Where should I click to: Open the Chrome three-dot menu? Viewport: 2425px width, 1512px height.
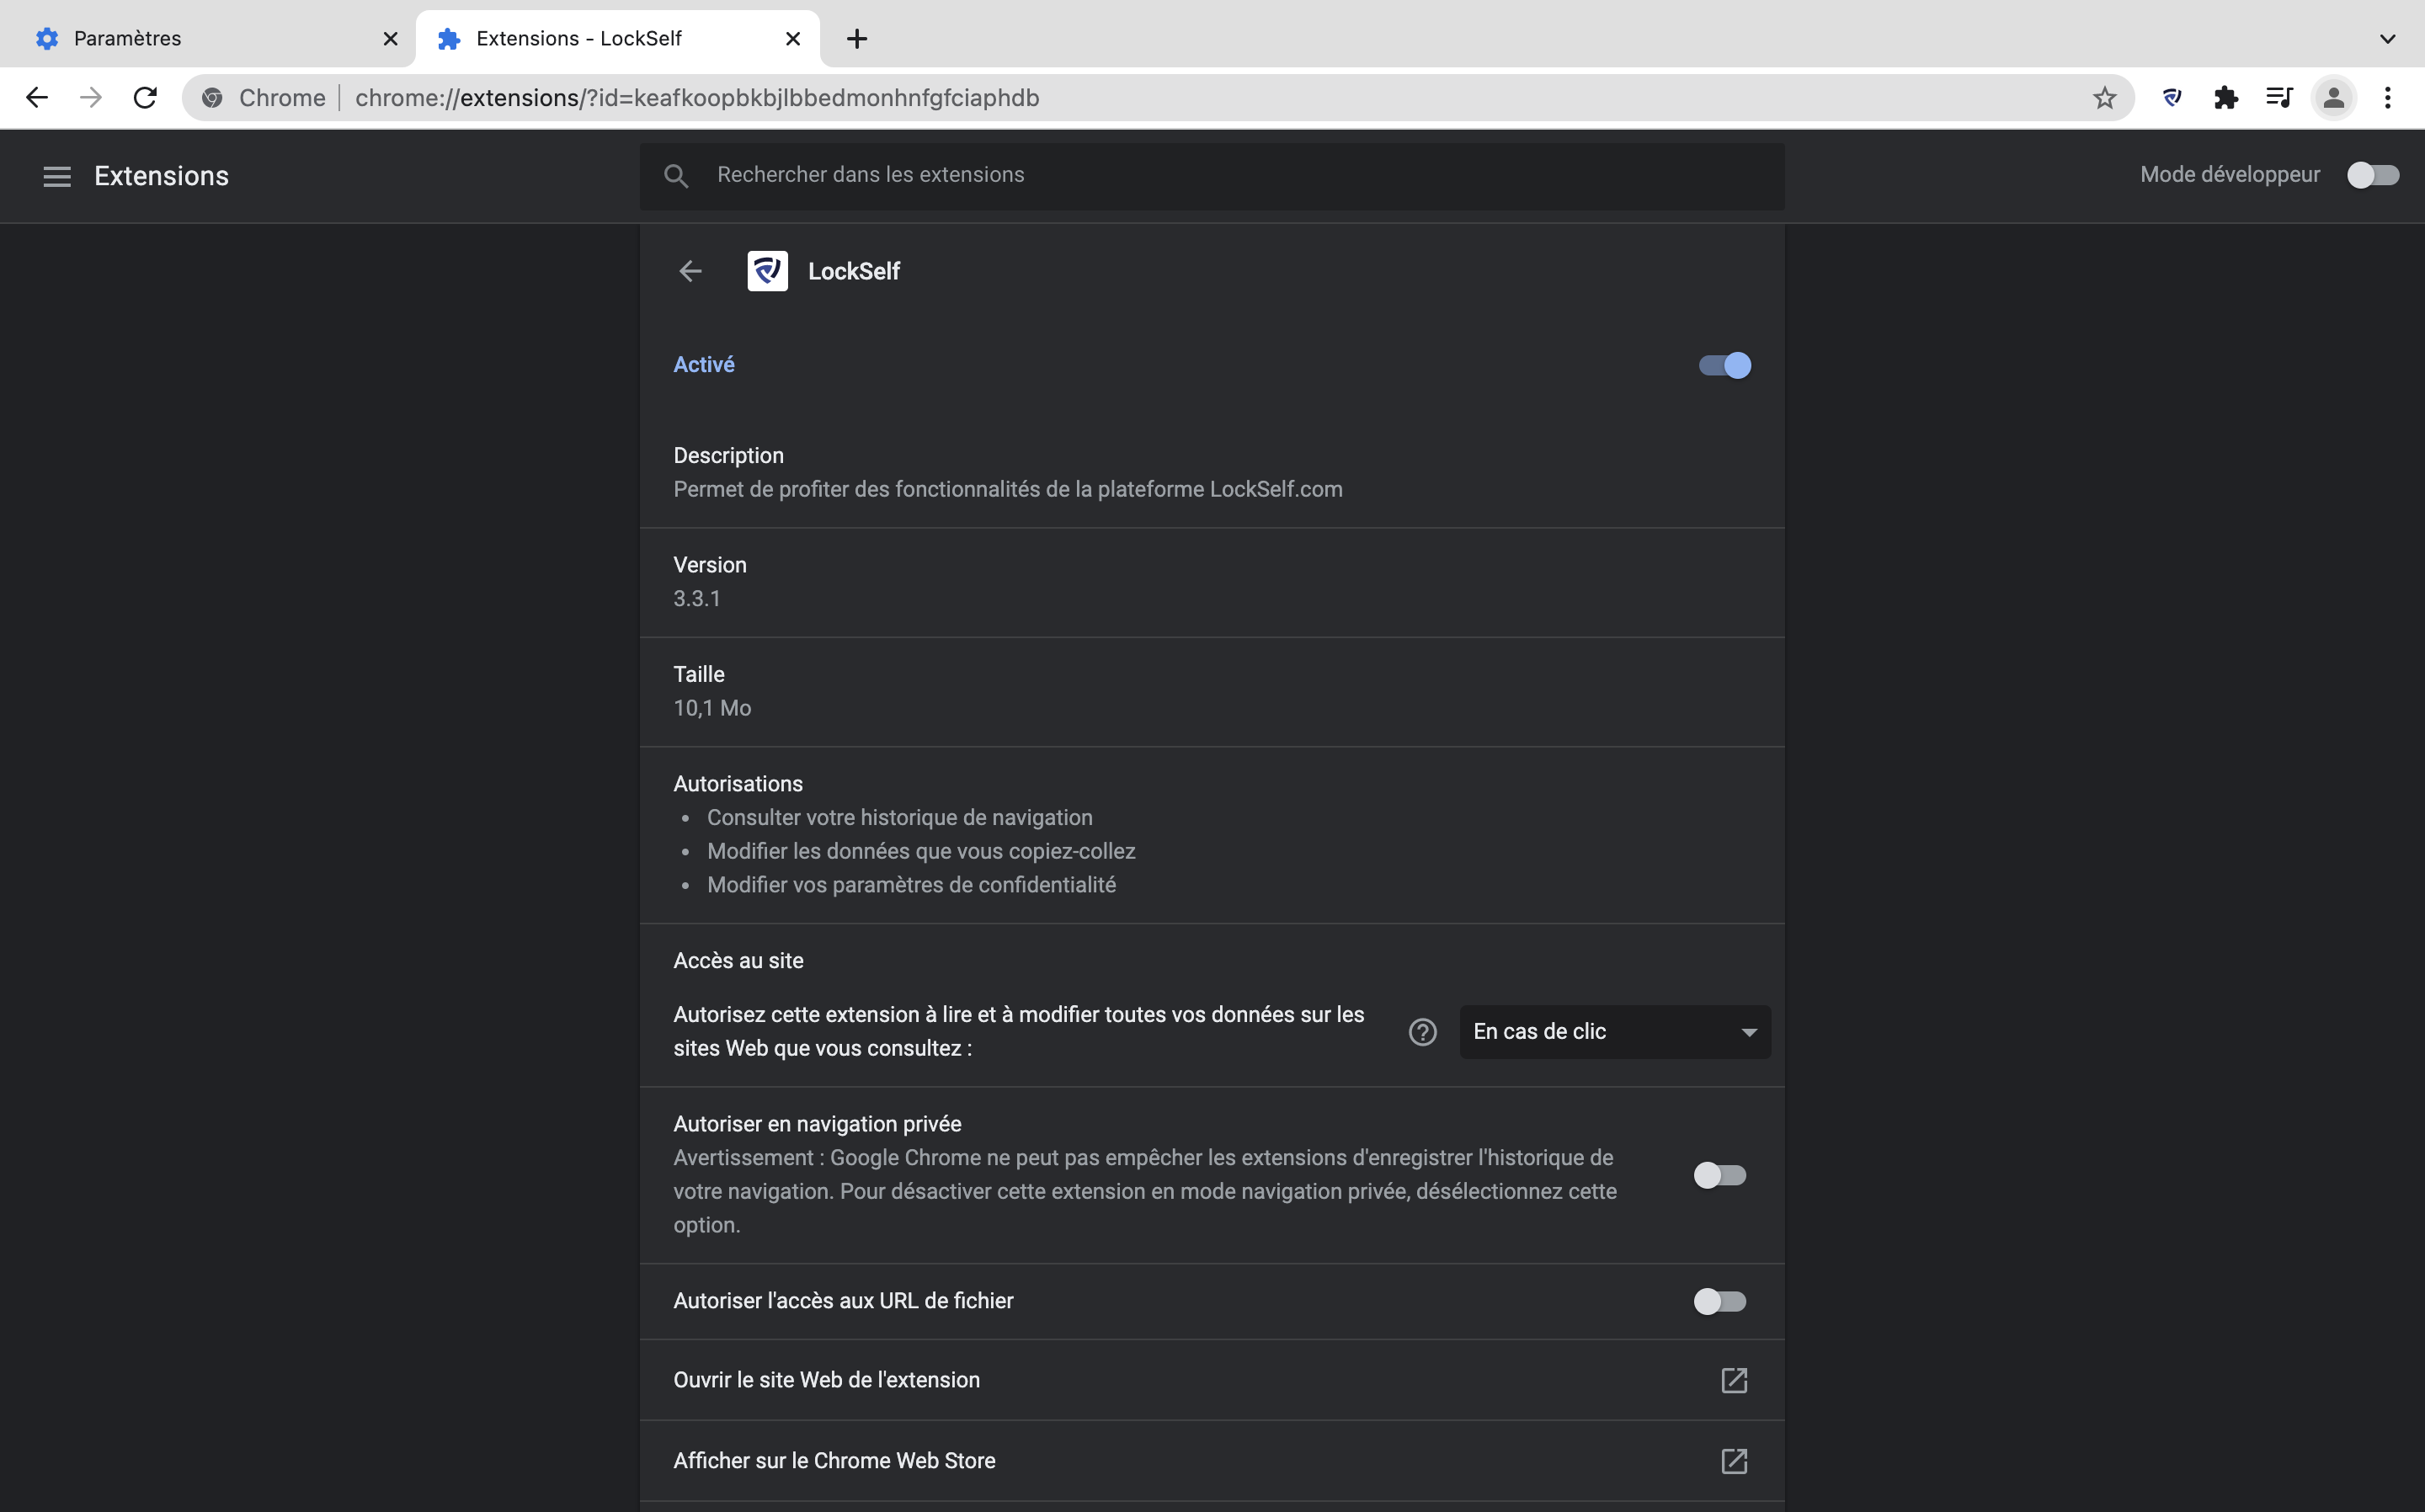pos(2387,97)
